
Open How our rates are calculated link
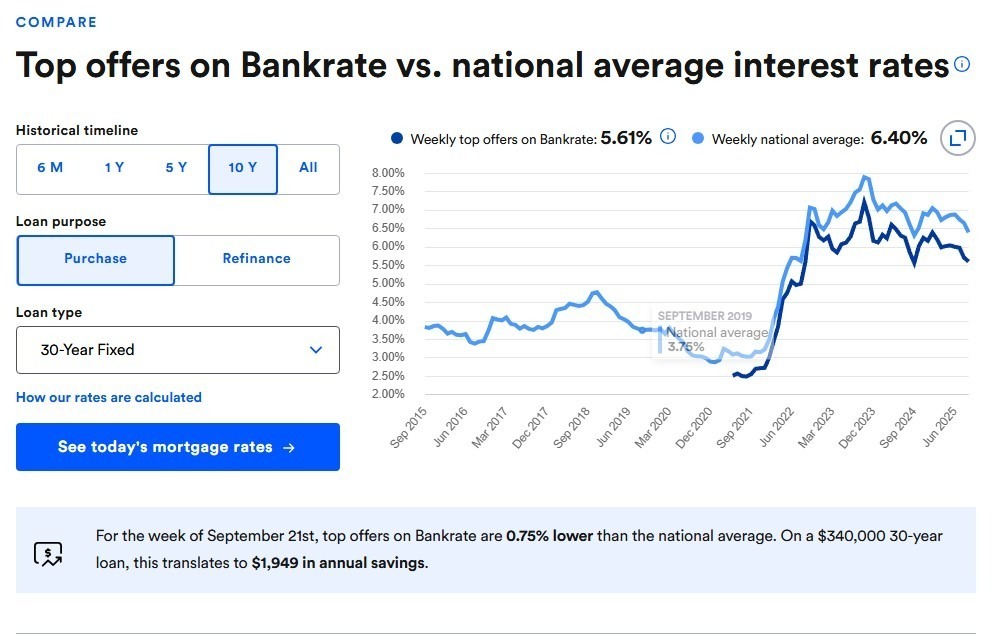coord(109,397)
